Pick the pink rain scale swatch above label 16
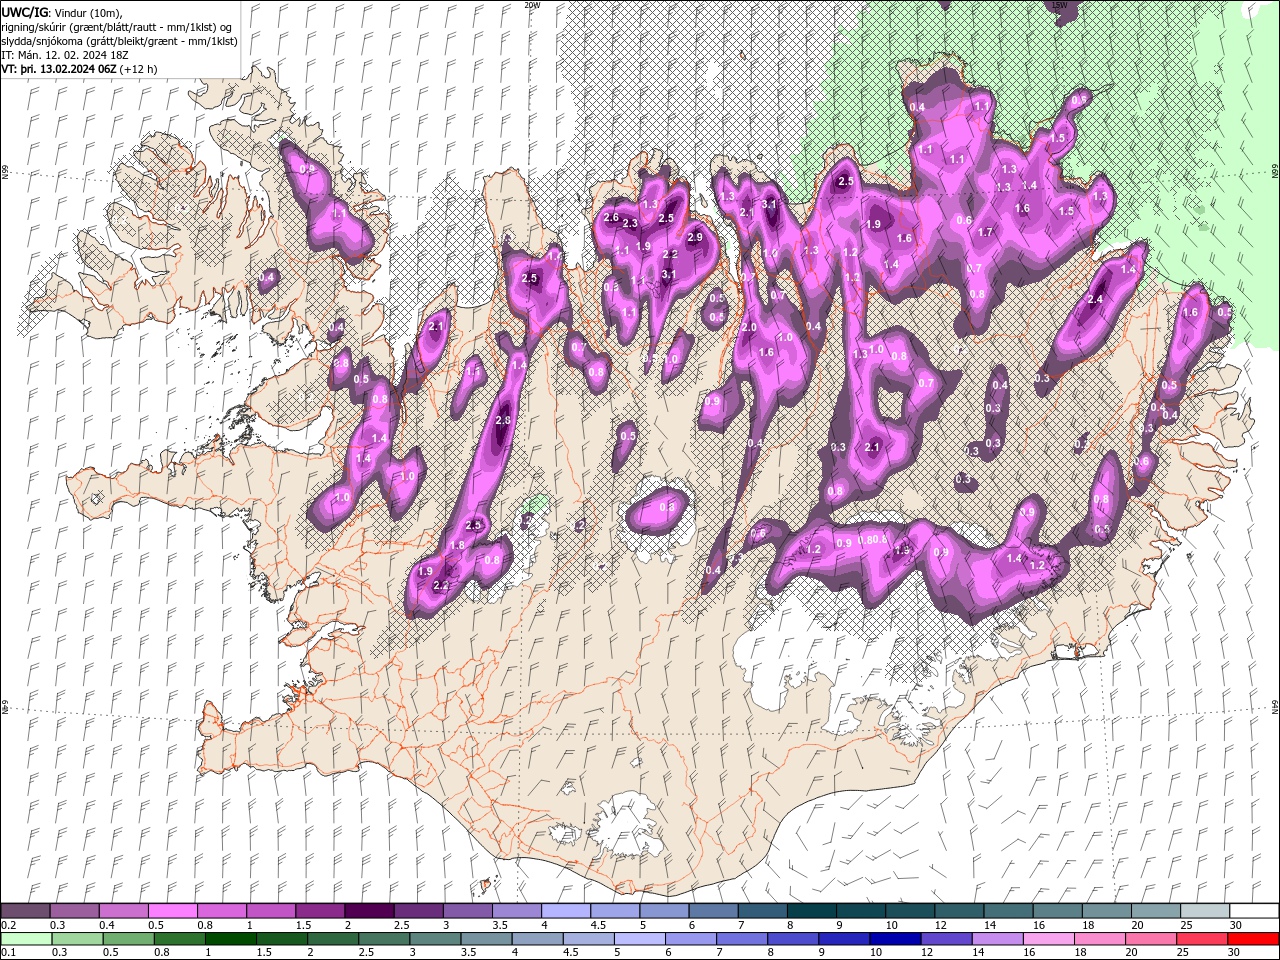 pos(1047,939)
